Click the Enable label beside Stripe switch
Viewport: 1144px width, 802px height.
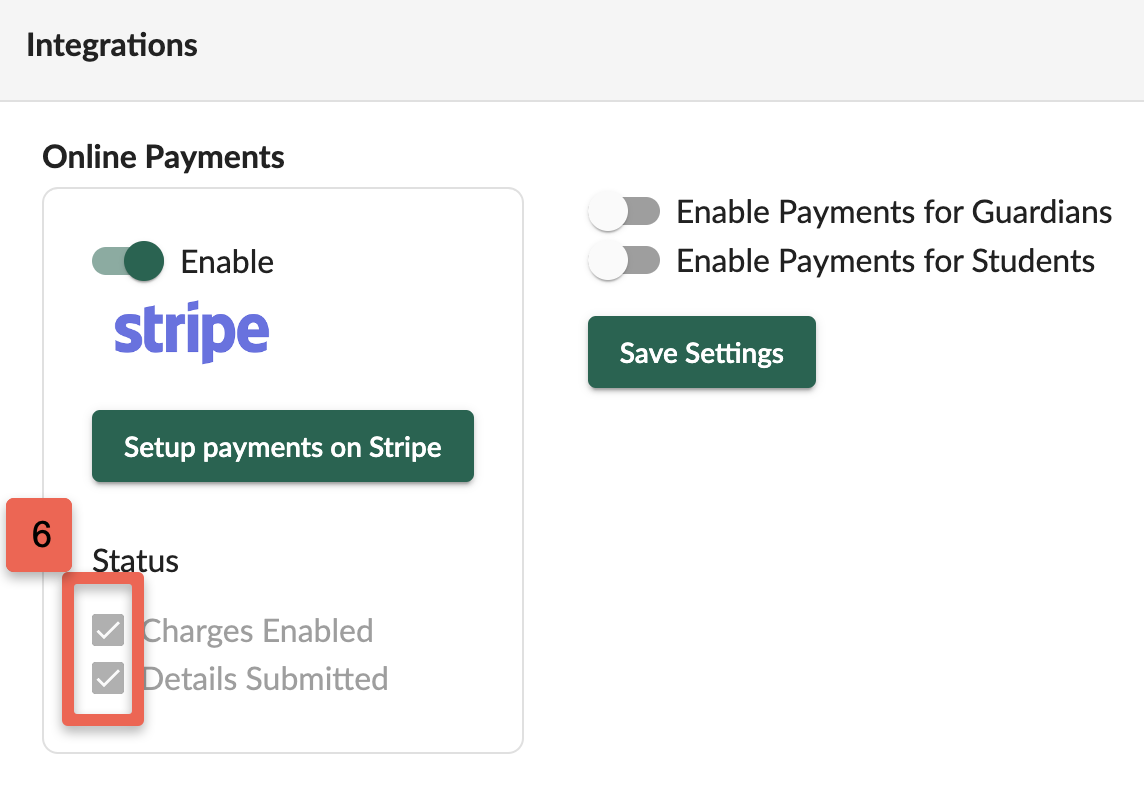click(x=227, y=262)
